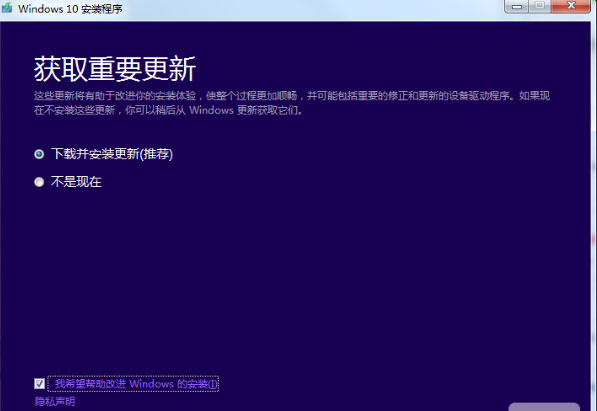Click the Windows 10 安装程序 title bar icon
This screenshot has height=411, width=597.
[x=7, y=8]
